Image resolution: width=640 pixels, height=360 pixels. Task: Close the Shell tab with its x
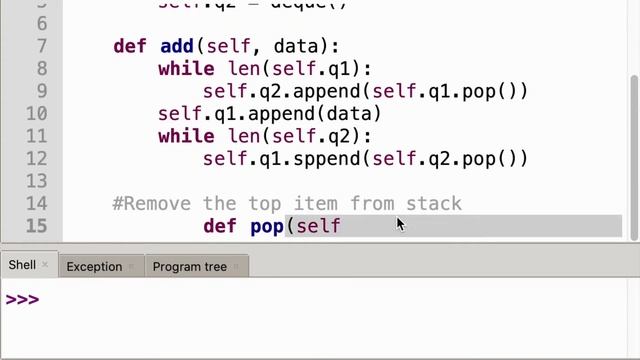point(45,265)
